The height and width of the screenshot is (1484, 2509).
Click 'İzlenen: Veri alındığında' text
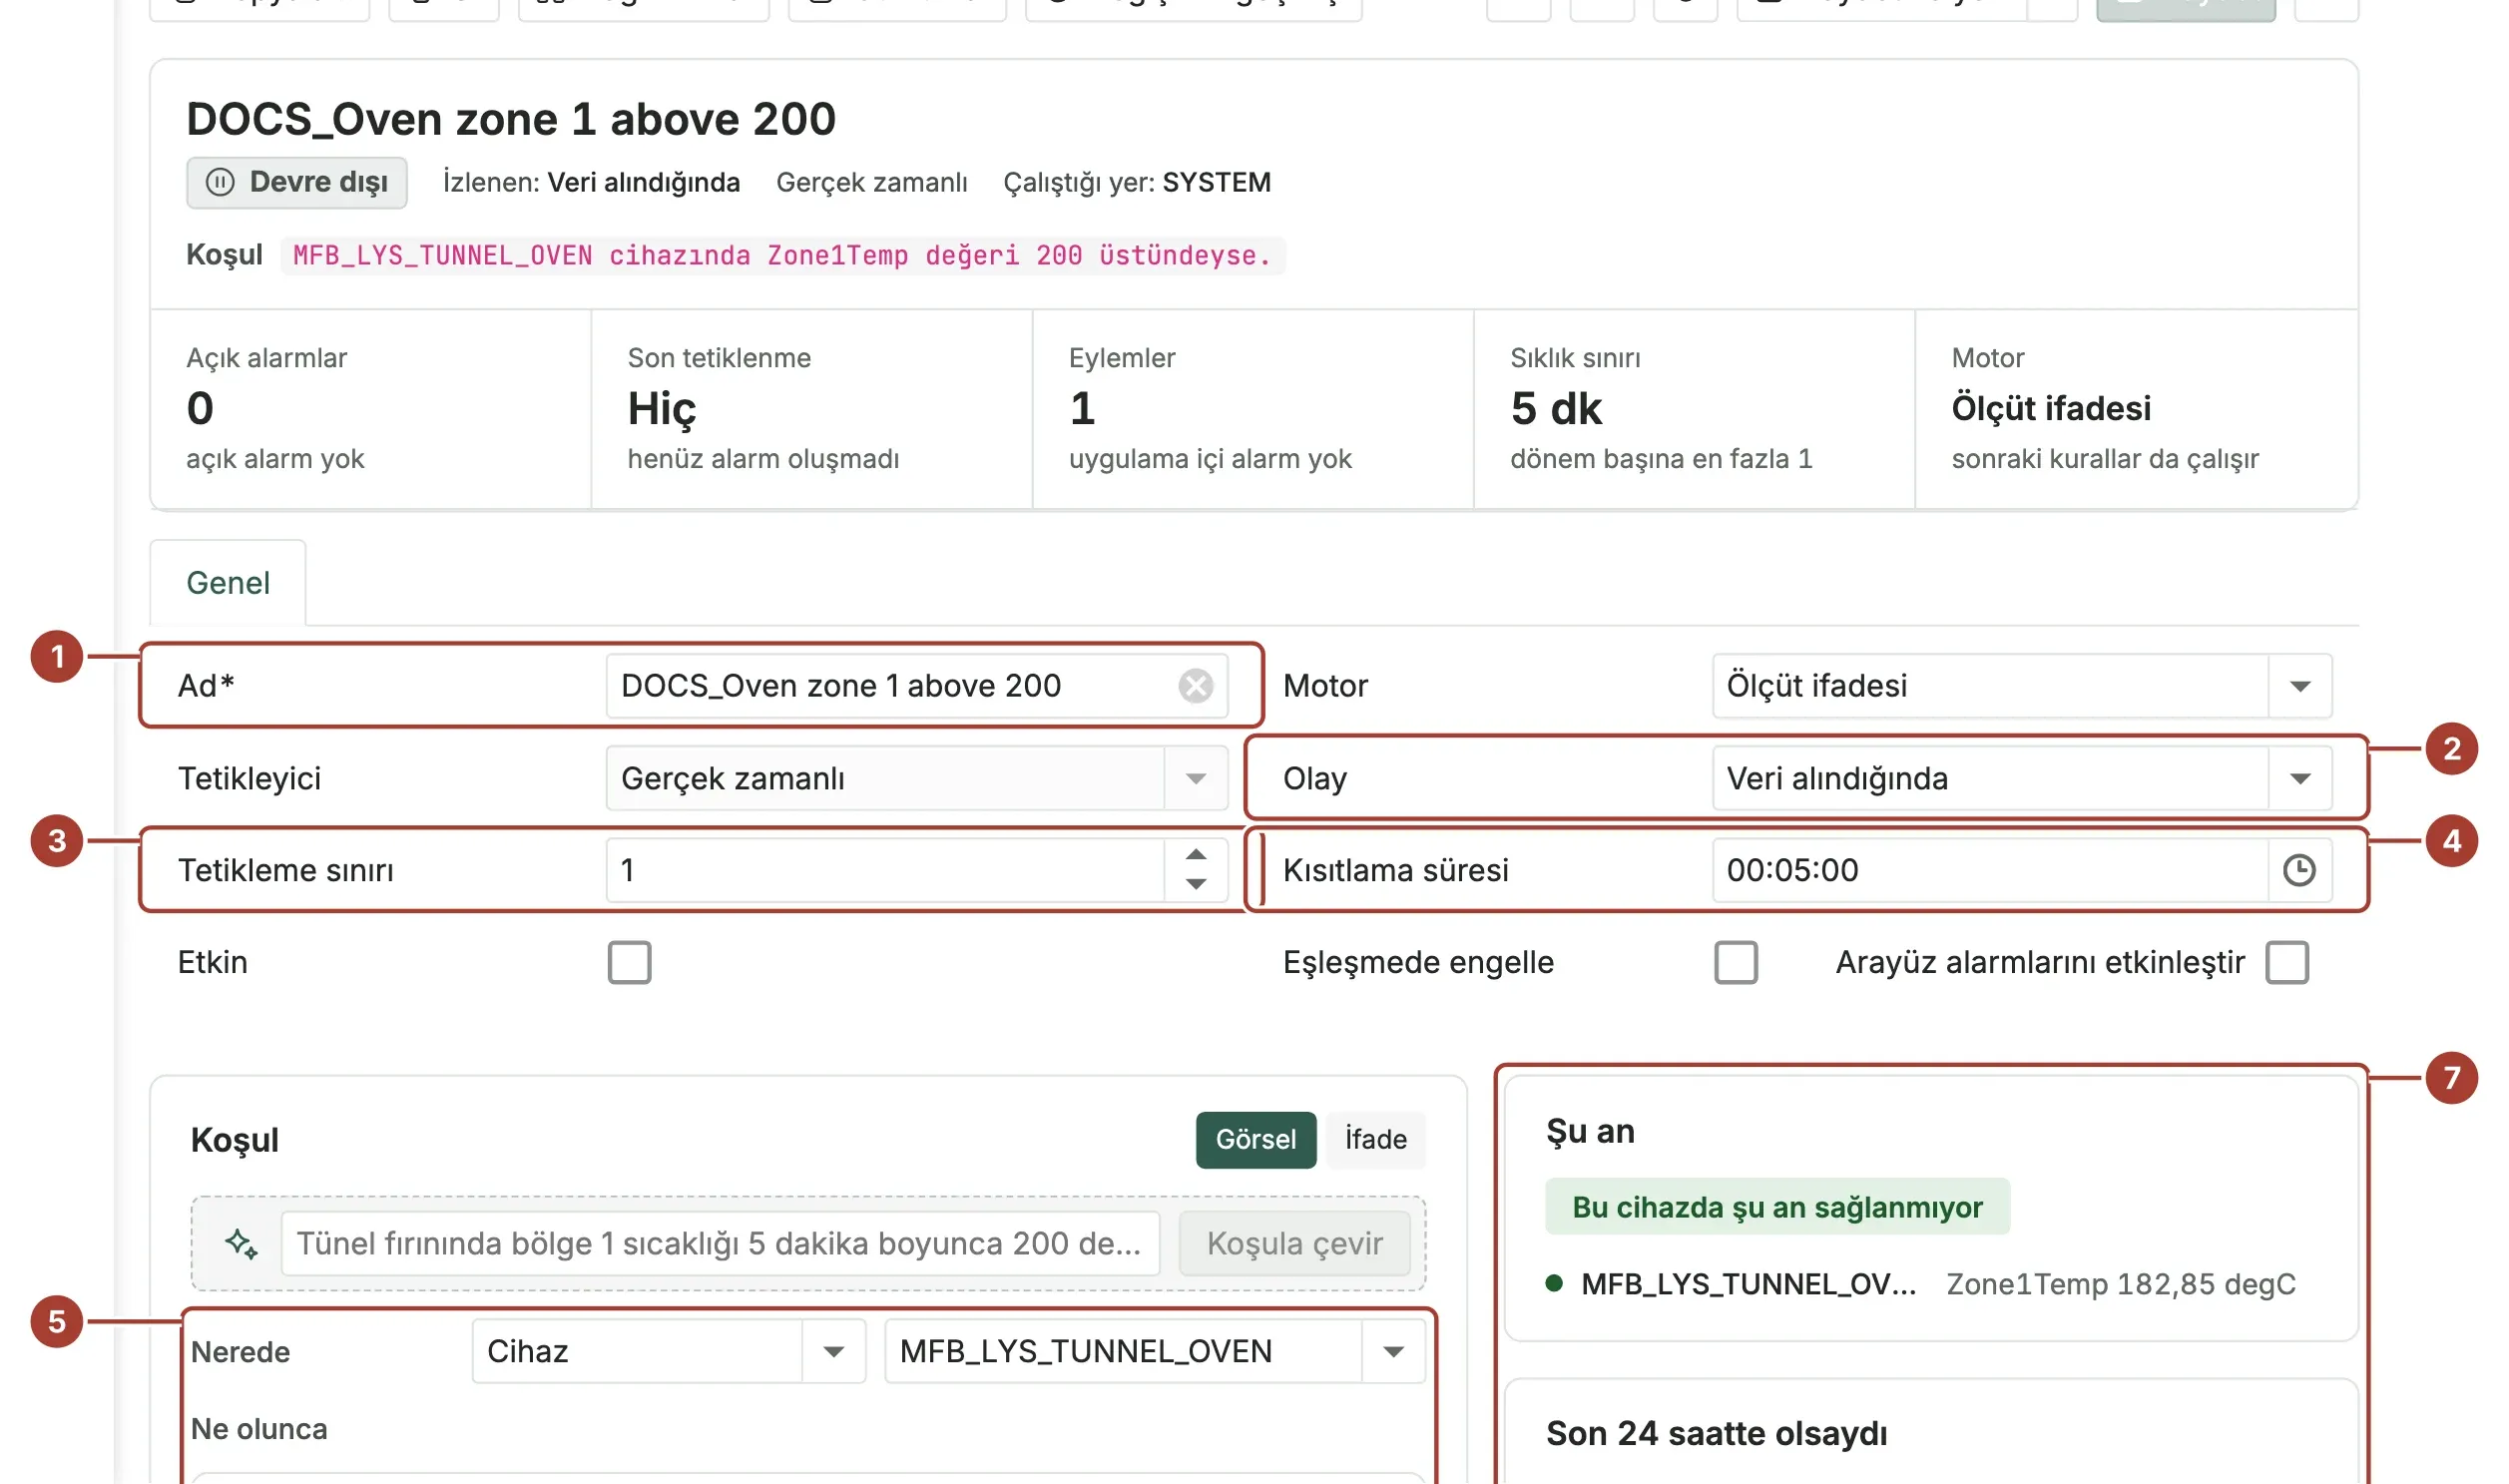[591, 183]
